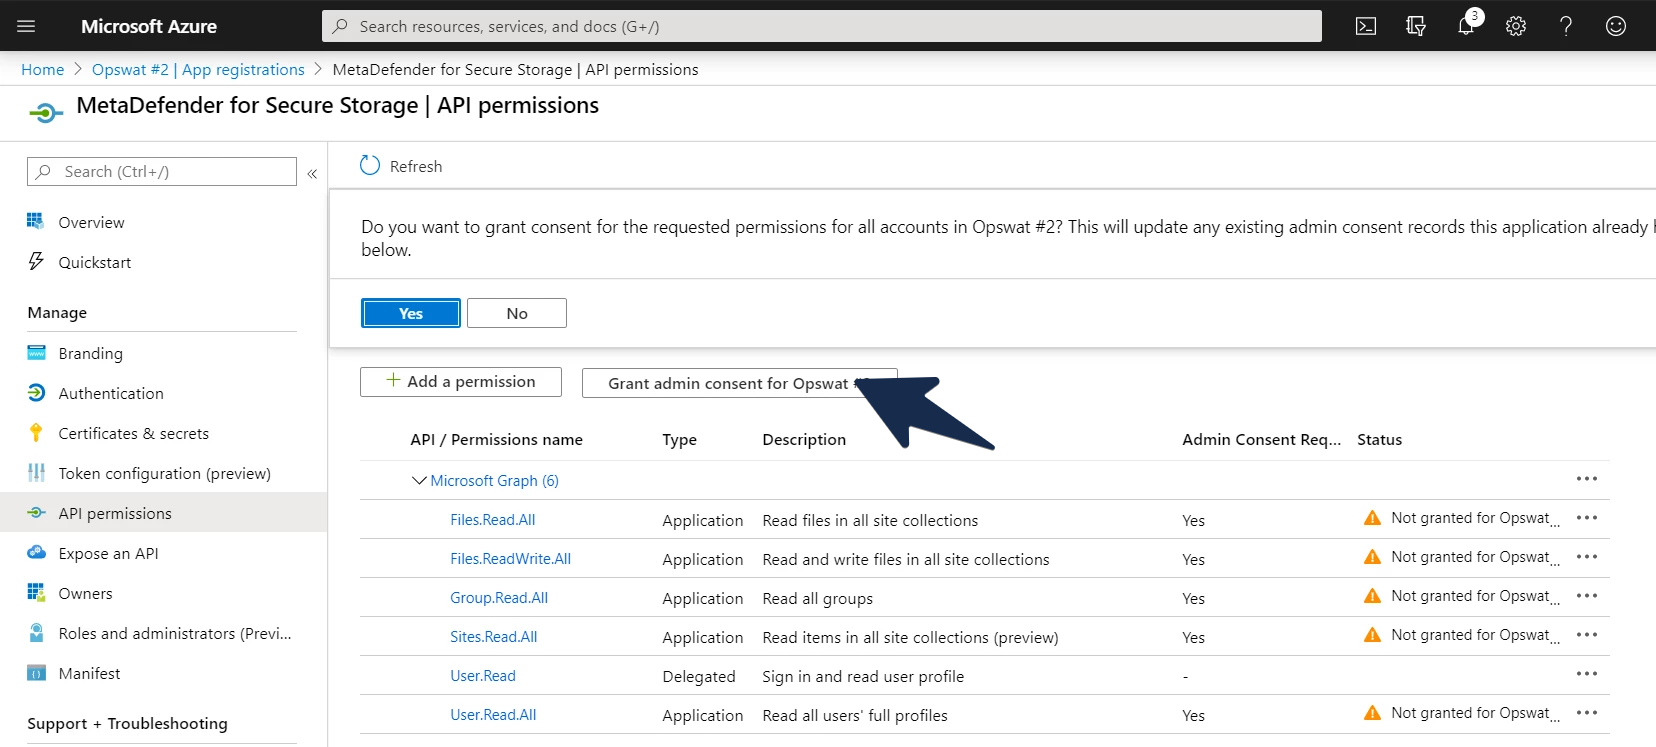Open Cloud Shell icon in header
Screen dimensions: 1656x747
(1366, 26)
